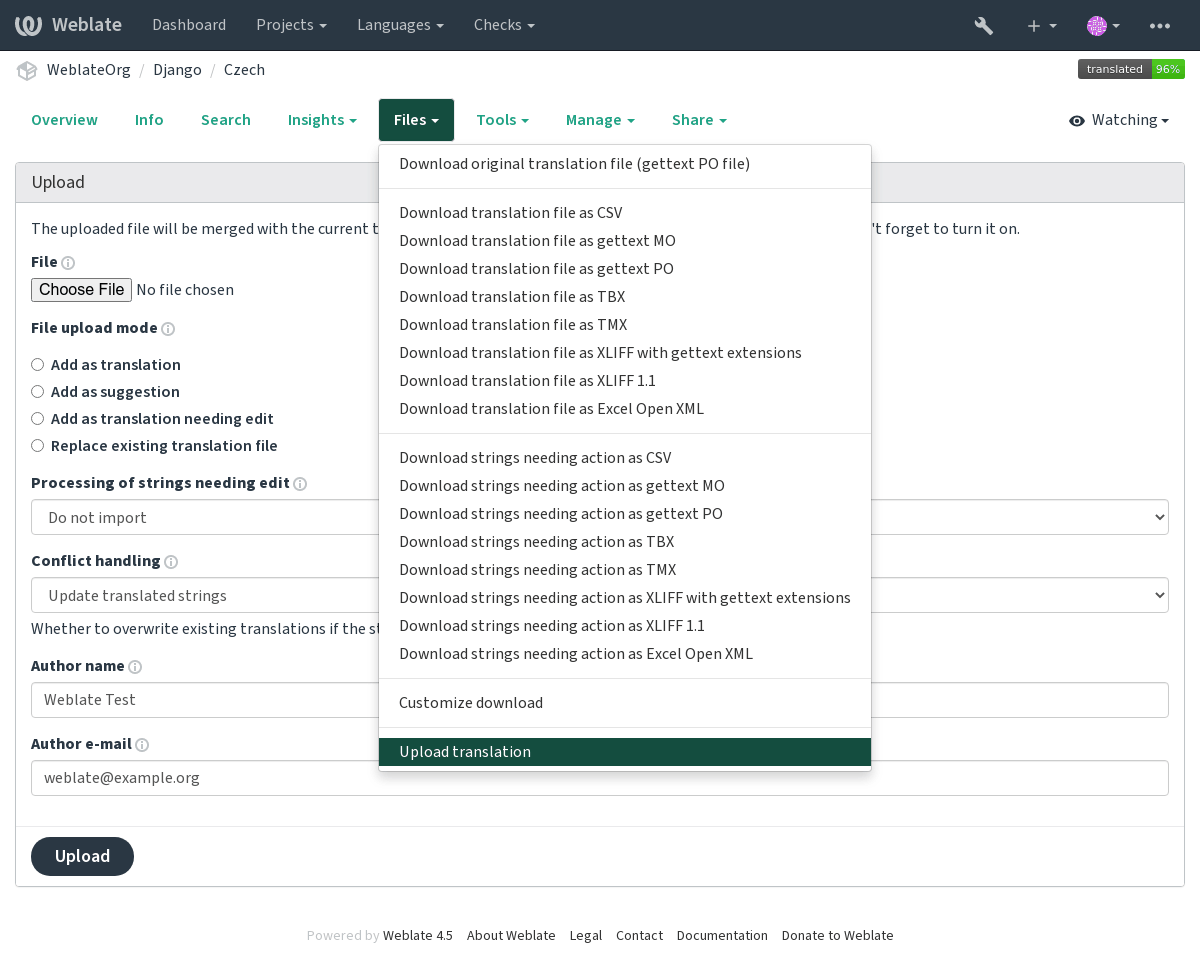Open the Share dropdown
1200x953 pixels.
click(699, 120)
